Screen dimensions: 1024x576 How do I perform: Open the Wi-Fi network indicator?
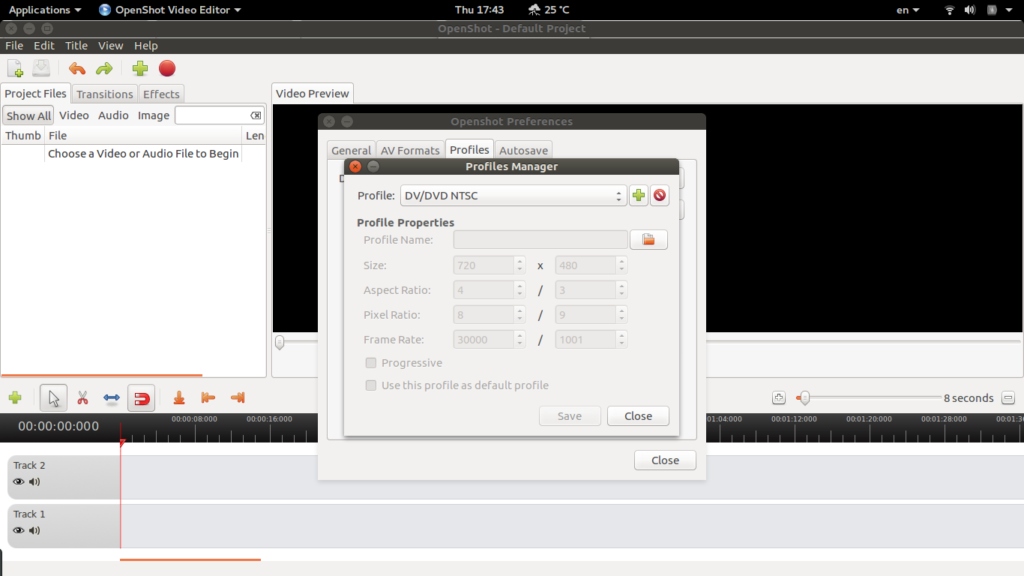950,10
